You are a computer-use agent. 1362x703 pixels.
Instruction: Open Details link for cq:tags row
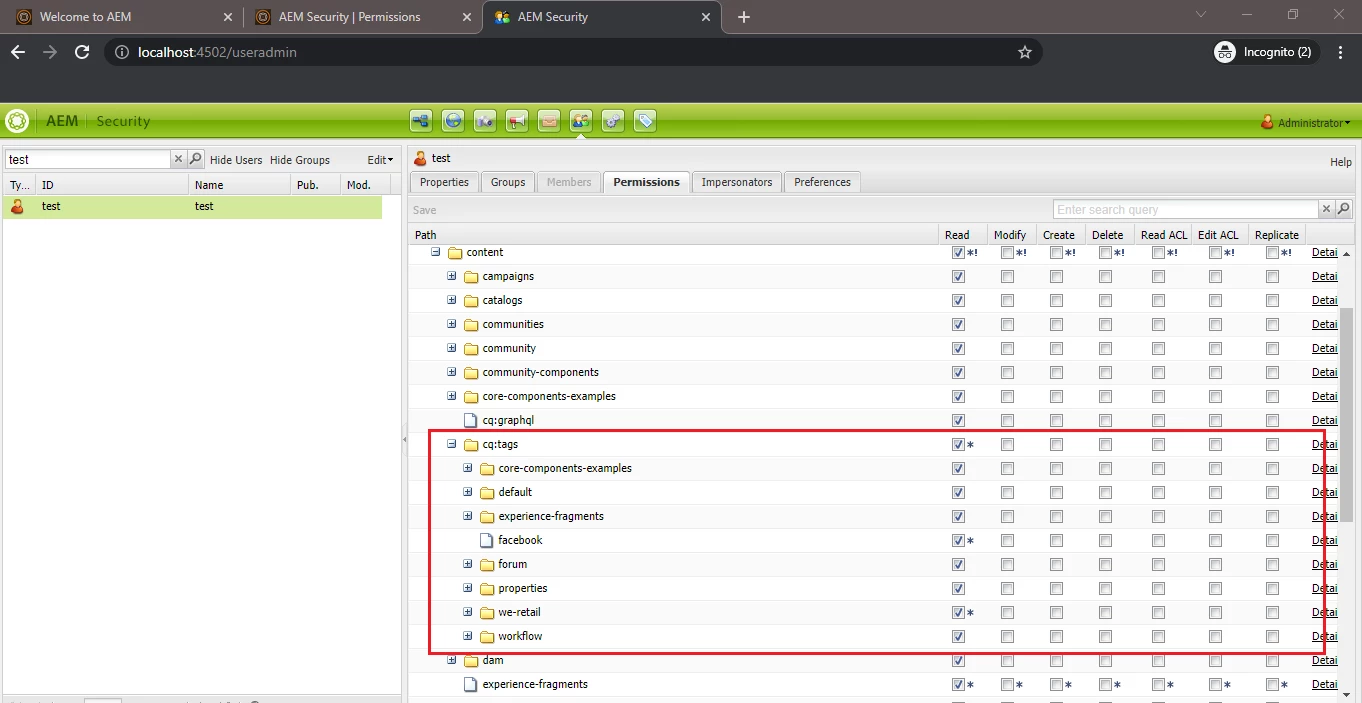(x=1325, y=444)
